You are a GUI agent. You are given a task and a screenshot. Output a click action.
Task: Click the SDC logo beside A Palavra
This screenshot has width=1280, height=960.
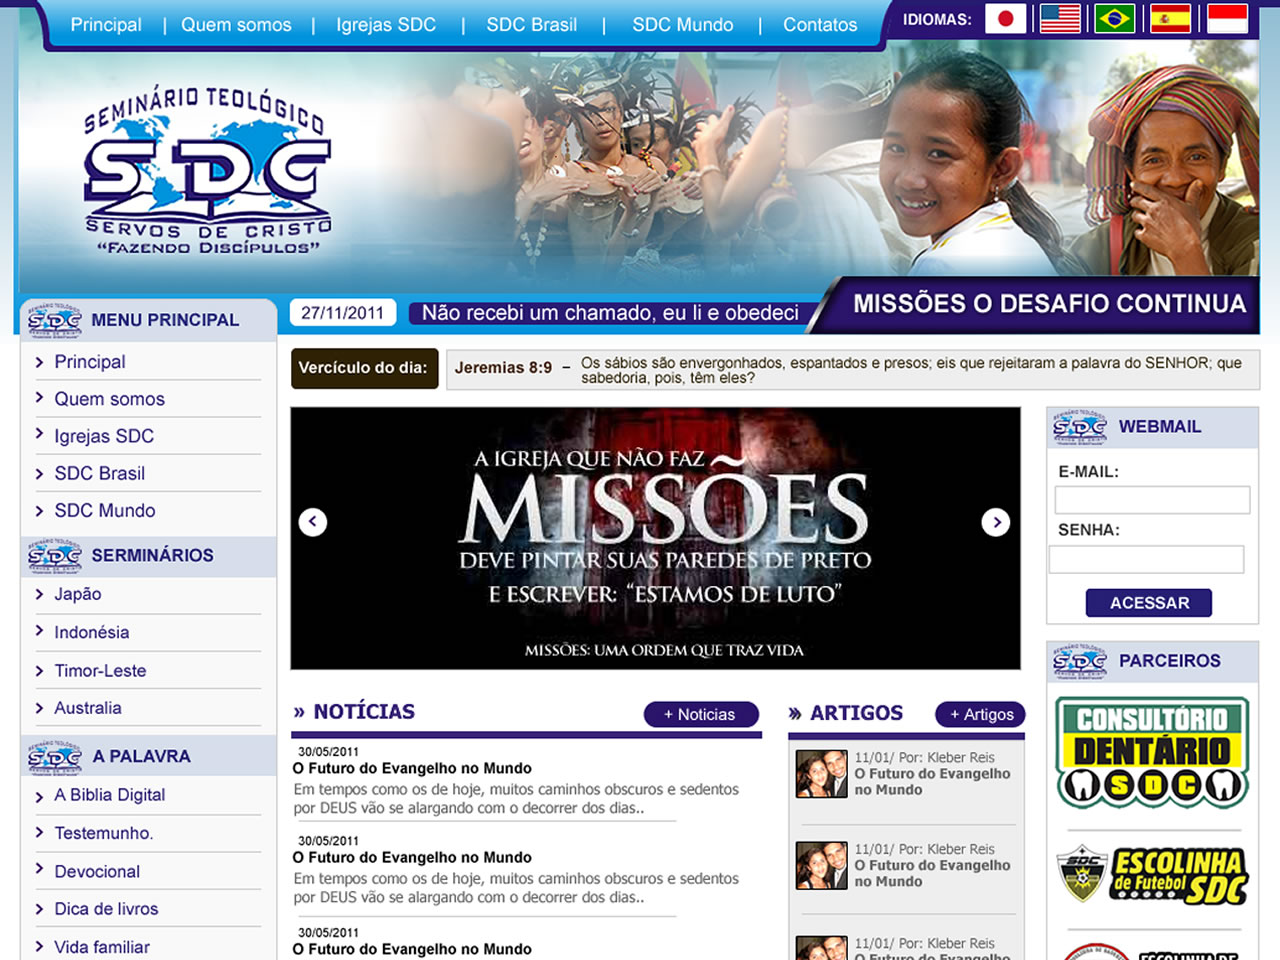55,757
